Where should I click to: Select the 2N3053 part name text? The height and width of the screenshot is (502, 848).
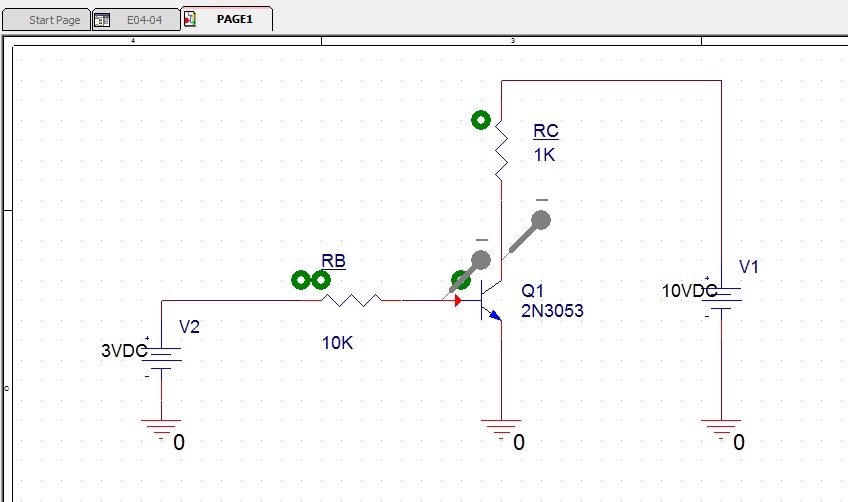coord(552,311)
